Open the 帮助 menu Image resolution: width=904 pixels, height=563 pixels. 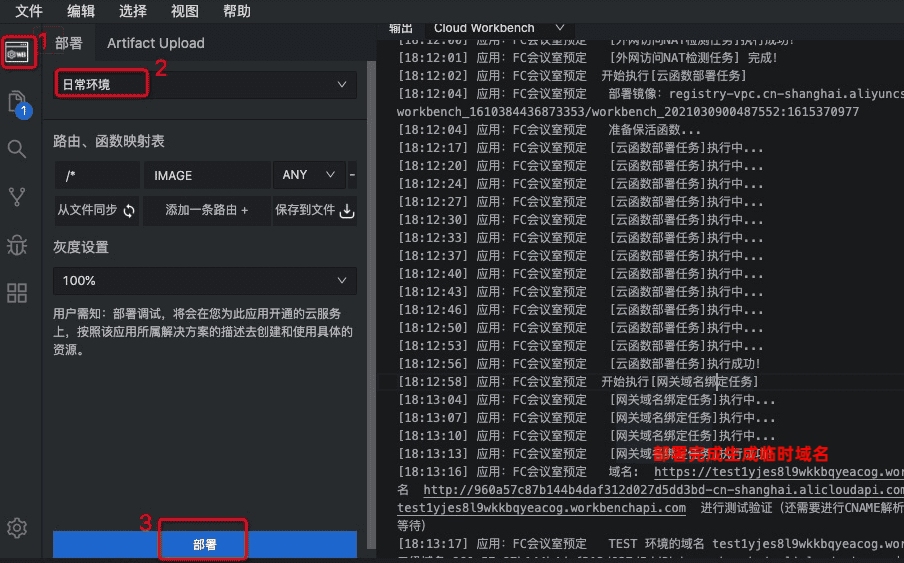[x=236, y=11]
